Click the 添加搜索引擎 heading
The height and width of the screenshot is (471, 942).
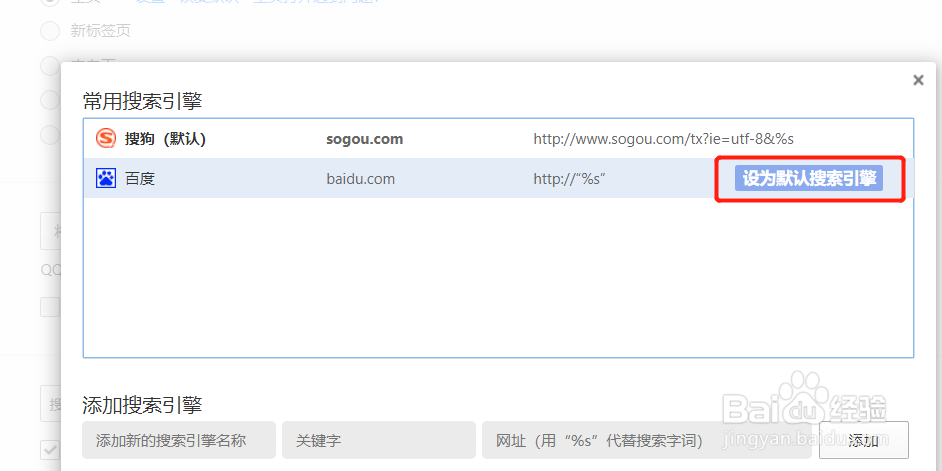(142, 405)
